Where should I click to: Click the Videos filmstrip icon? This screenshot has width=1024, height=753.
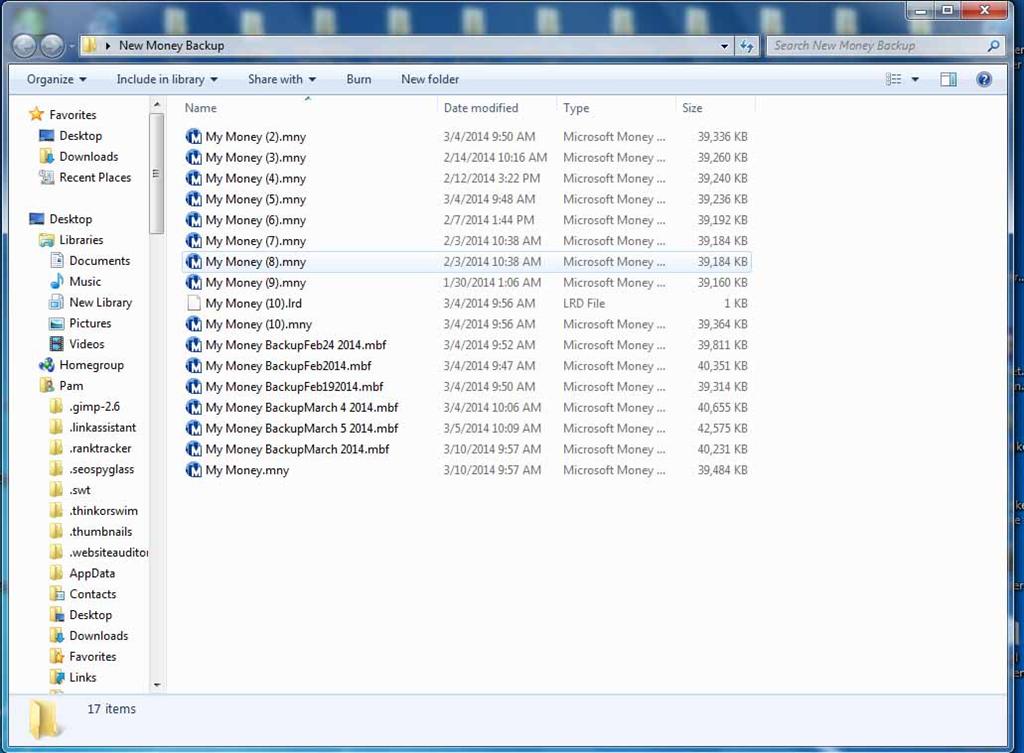[x=57, y=344]
